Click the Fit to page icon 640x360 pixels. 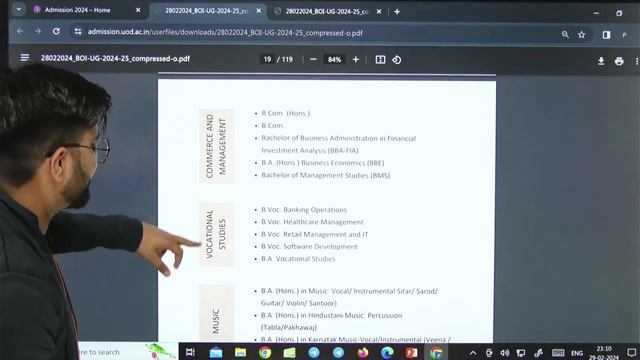pyautogui.click(x=380, y=60)
